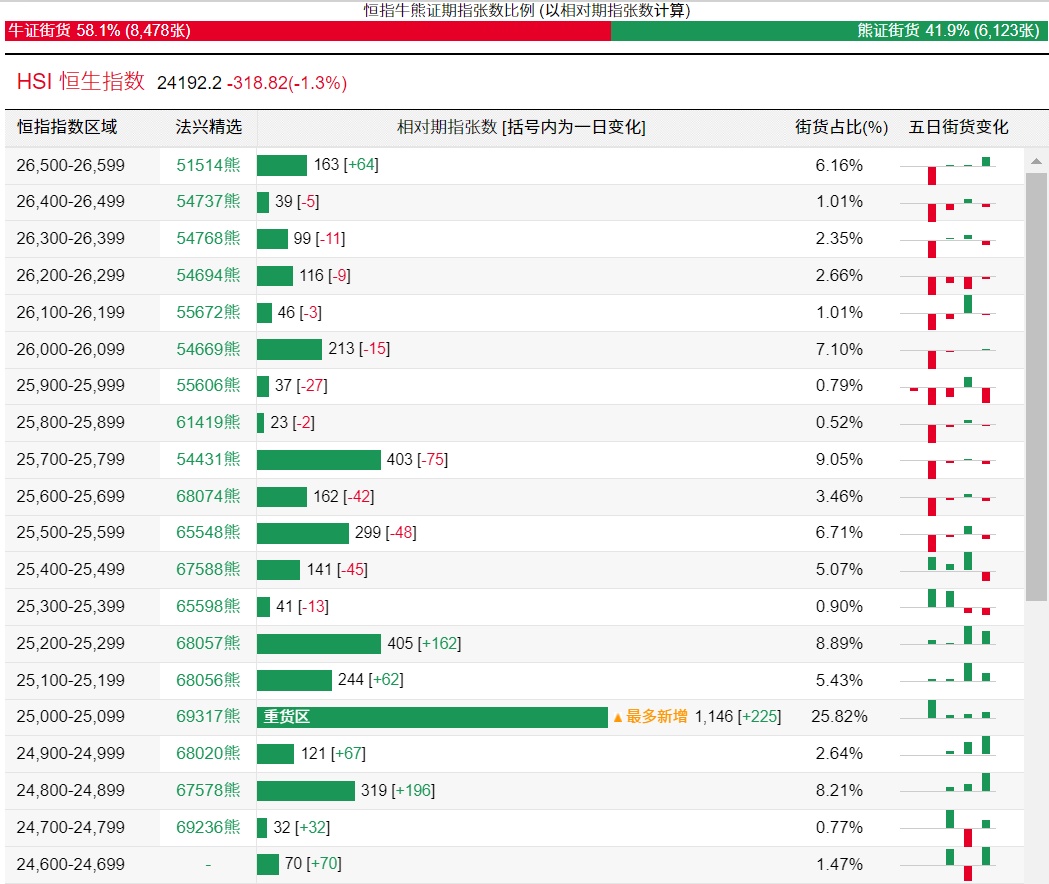1049x884 pixels.
Task: Click the red 牛证街货 58.1% bar
Action: 305,31
